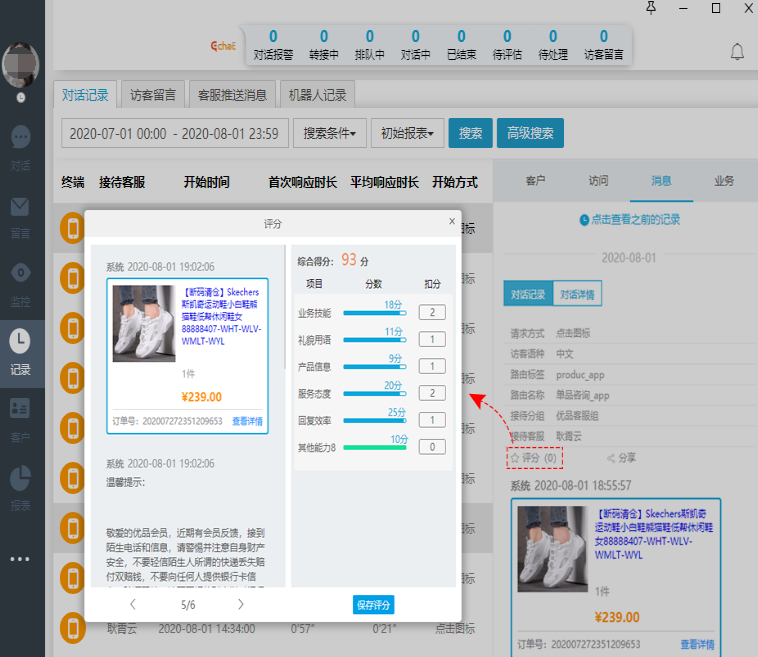This screenshot has height=657, width=758.
Task: Click the pin window icon
Action: coord(651,8)
